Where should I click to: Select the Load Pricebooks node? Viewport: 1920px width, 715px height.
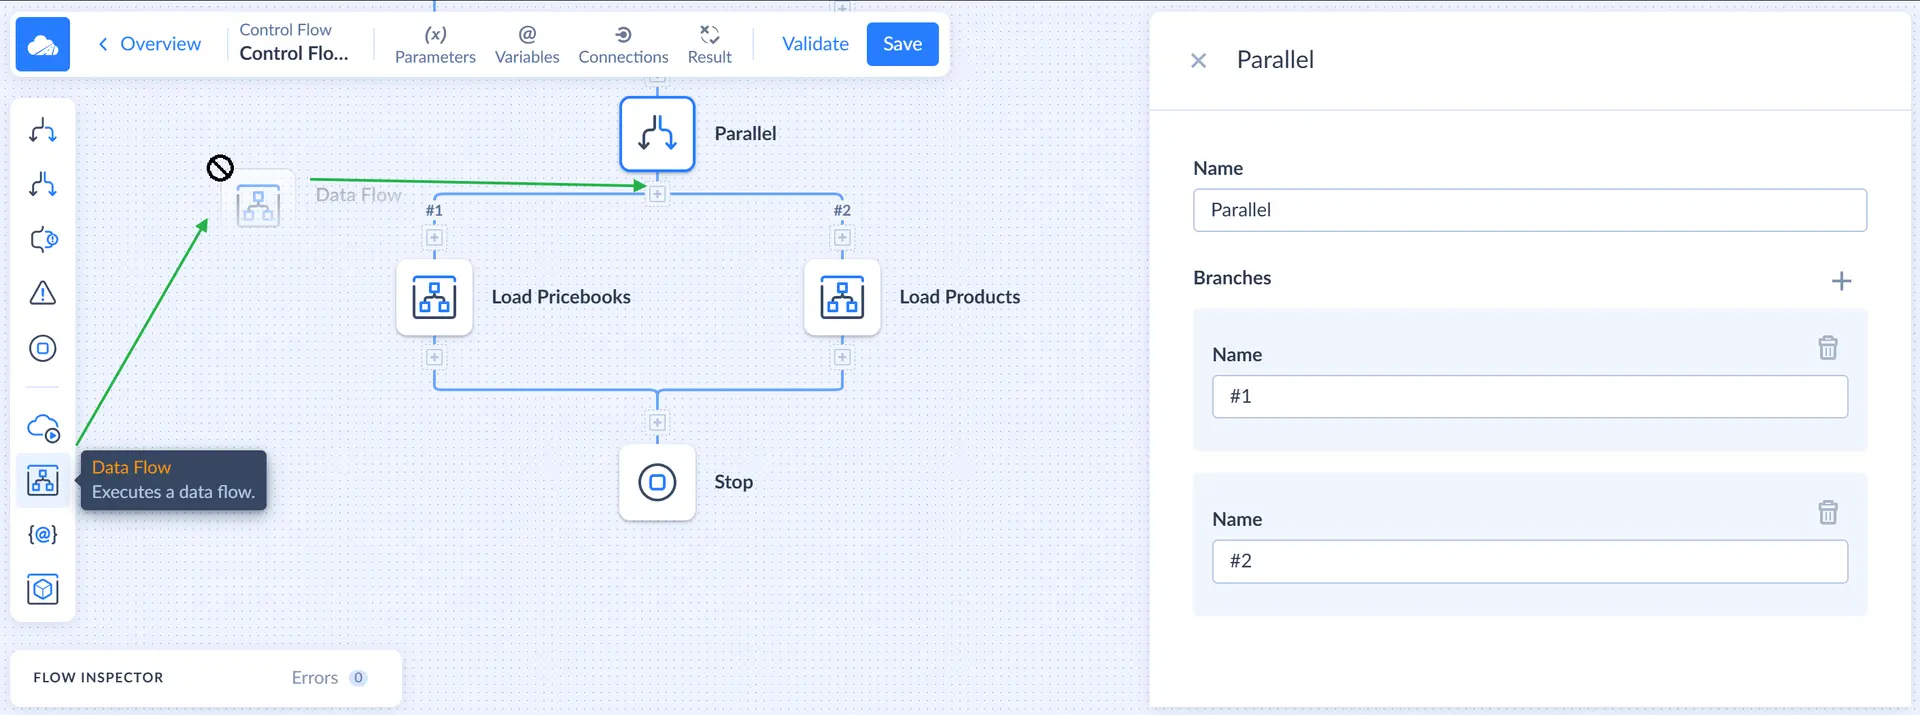tap(434, 297)
